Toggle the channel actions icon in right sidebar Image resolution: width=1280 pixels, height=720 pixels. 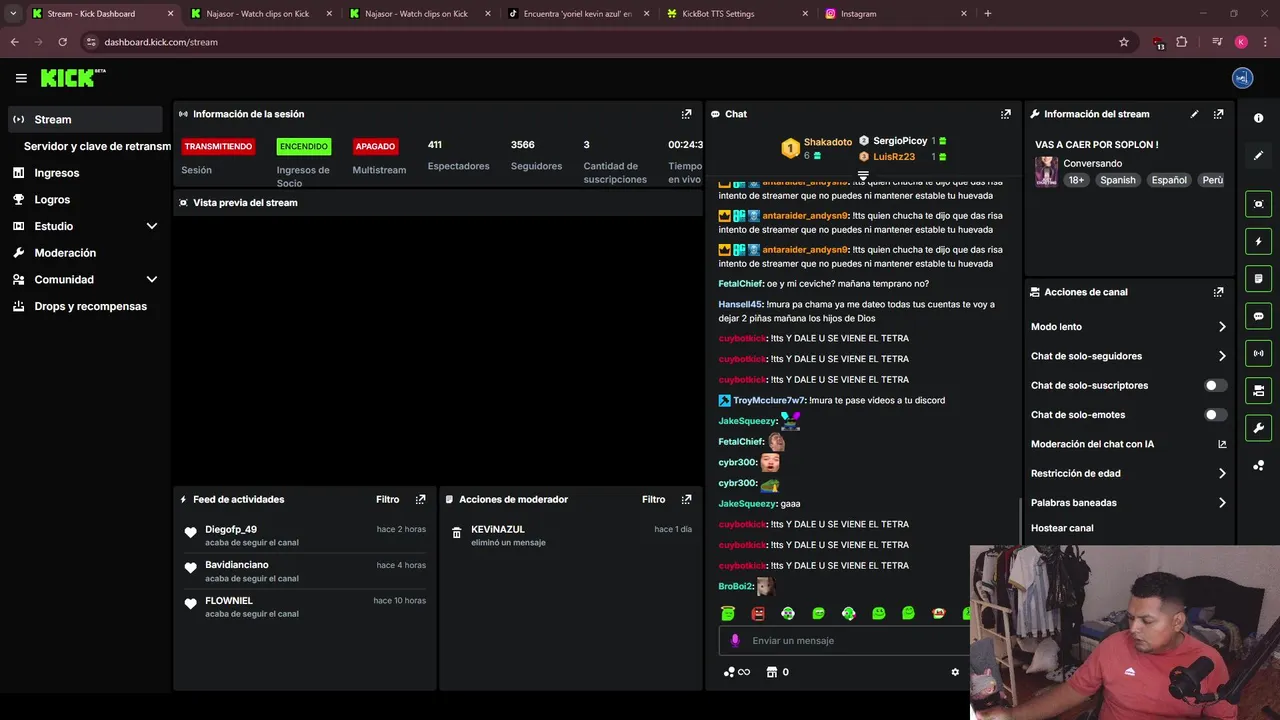(x=1258, y=390)
